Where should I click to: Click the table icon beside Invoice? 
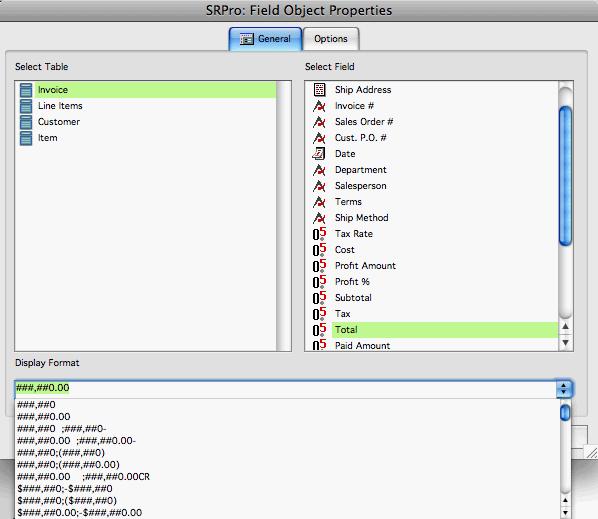(x=26, y=90)
